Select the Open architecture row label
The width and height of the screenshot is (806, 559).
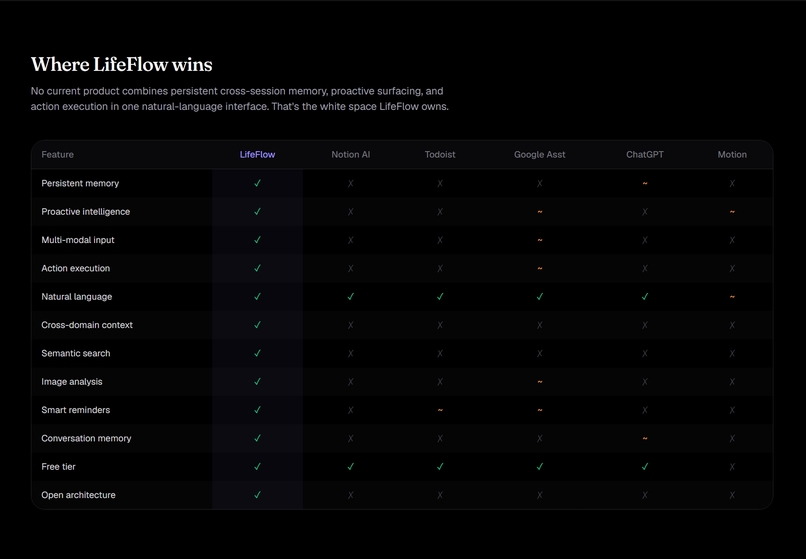(78, 495)
